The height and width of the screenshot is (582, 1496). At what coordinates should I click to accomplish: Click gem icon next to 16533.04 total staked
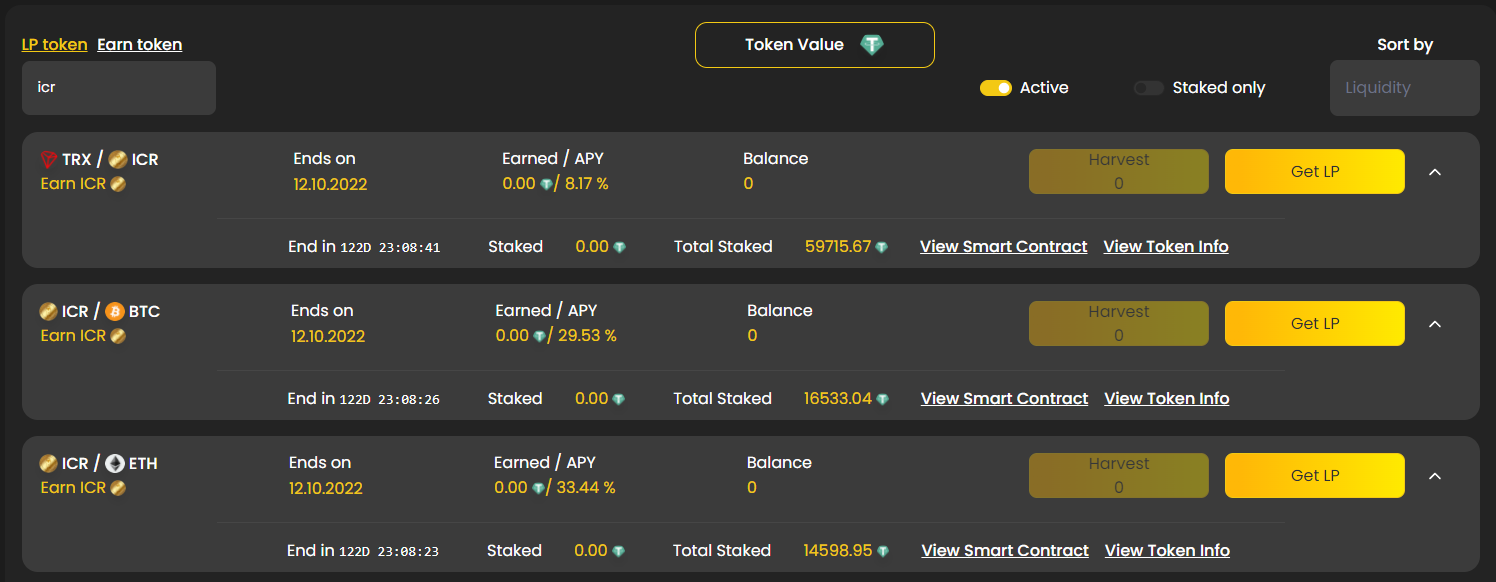pos(882,399)
